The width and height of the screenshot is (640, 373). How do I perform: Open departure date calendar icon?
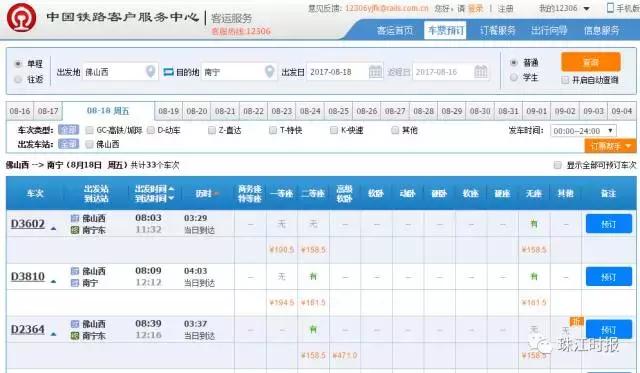click(375, 71)
